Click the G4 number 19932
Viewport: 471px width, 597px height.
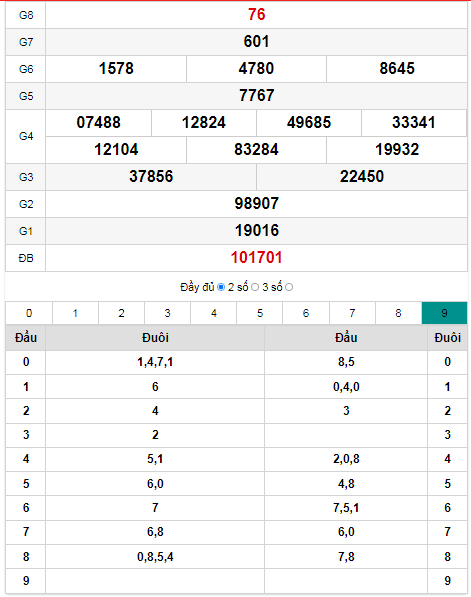(397, 150)
